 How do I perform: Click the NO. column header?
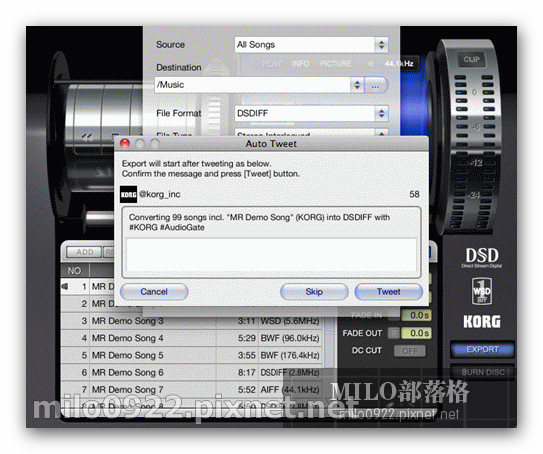(75, 270)
